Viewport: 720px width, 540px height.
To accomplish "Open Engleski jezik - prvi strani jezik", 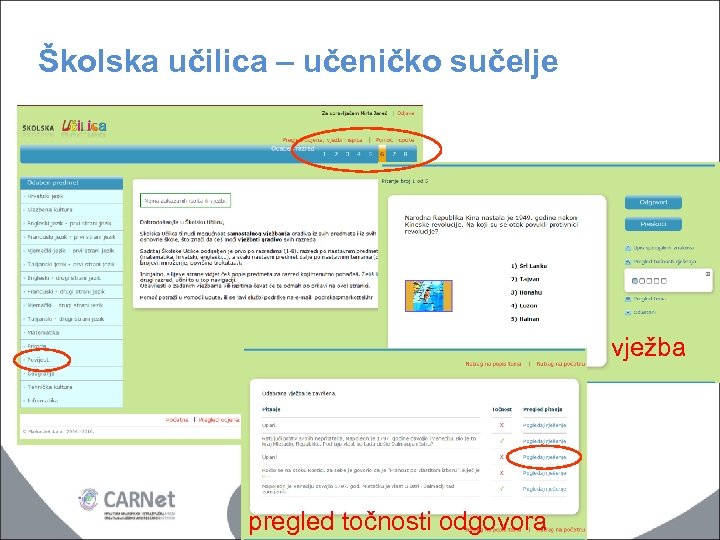I will pyautogui.click(x=72, y=223).
